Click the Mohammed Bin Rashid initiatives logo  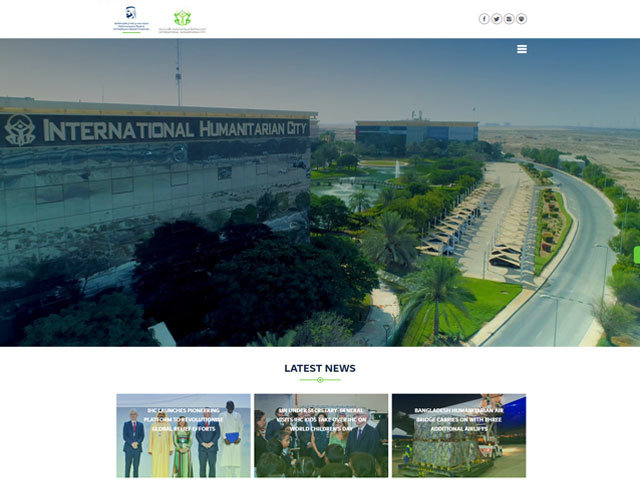tap(132, 19)
